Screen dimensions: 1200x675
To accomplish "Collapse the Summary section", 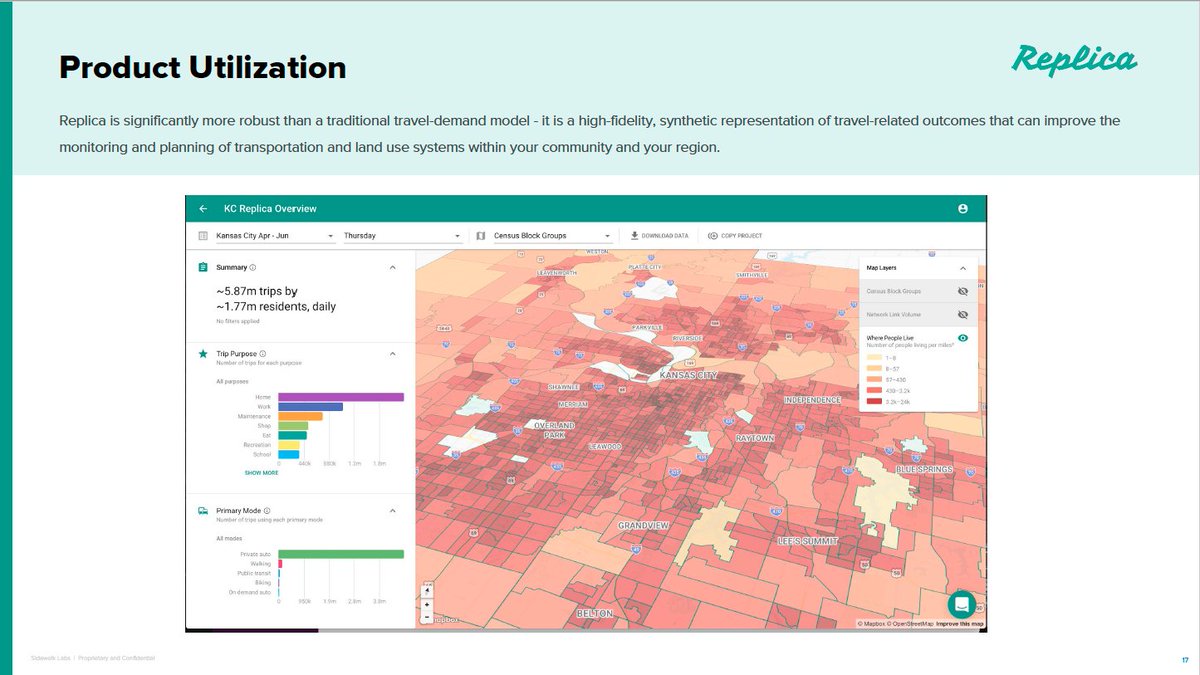I will pos(392,268).
